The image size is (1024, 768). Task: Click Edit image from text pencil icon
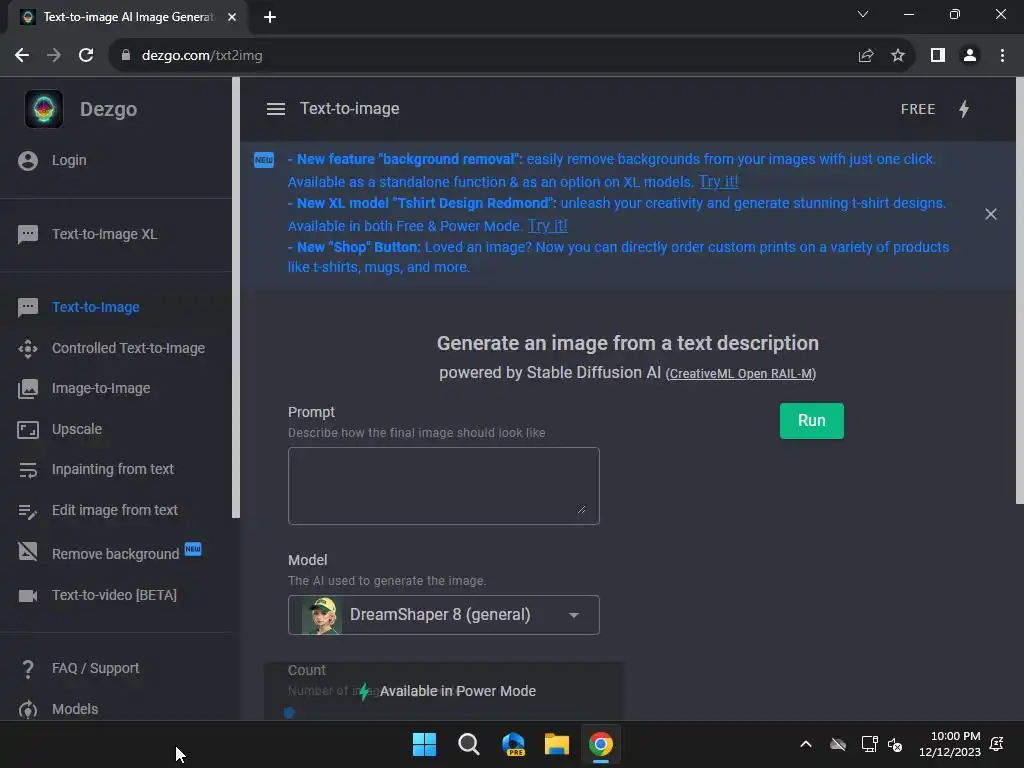tap(28, 511)
